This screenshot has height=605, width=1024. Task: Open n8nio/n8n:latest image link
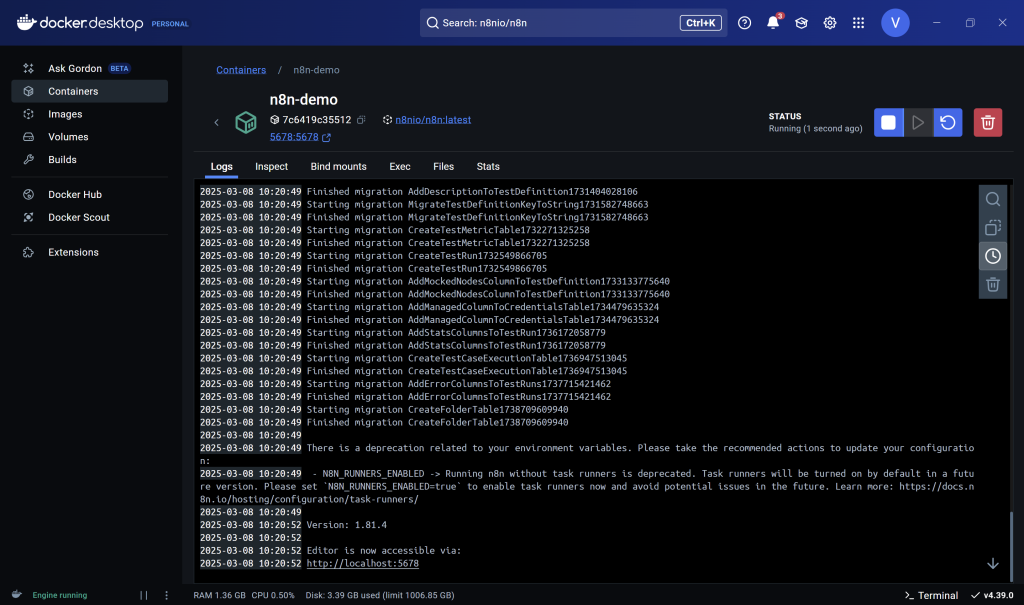tap(433, 120)
